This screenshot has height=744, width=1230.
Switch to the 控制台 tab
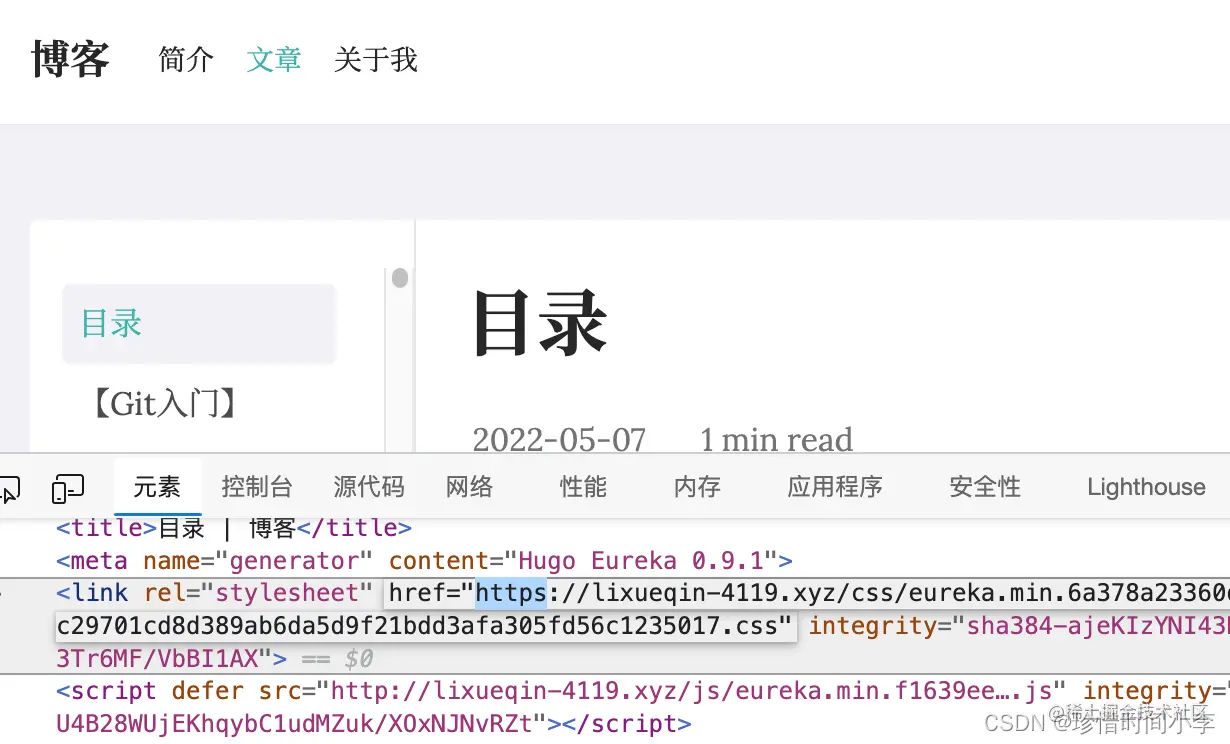257,487
